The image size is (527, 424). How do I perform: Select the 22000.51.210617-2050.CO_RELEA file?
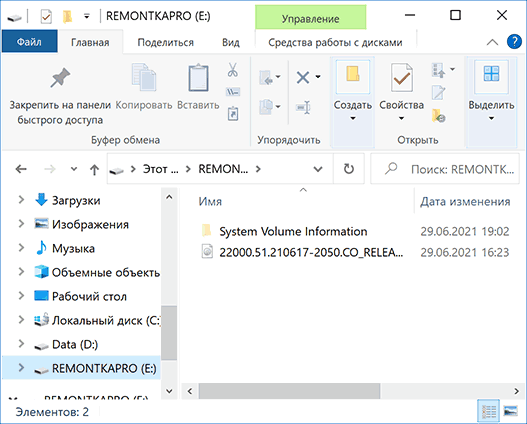311,252
